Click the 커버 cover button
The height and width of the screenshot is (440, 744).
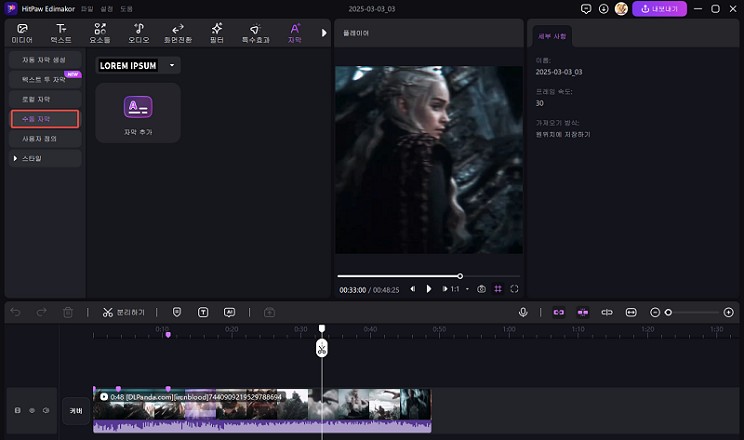76,411
